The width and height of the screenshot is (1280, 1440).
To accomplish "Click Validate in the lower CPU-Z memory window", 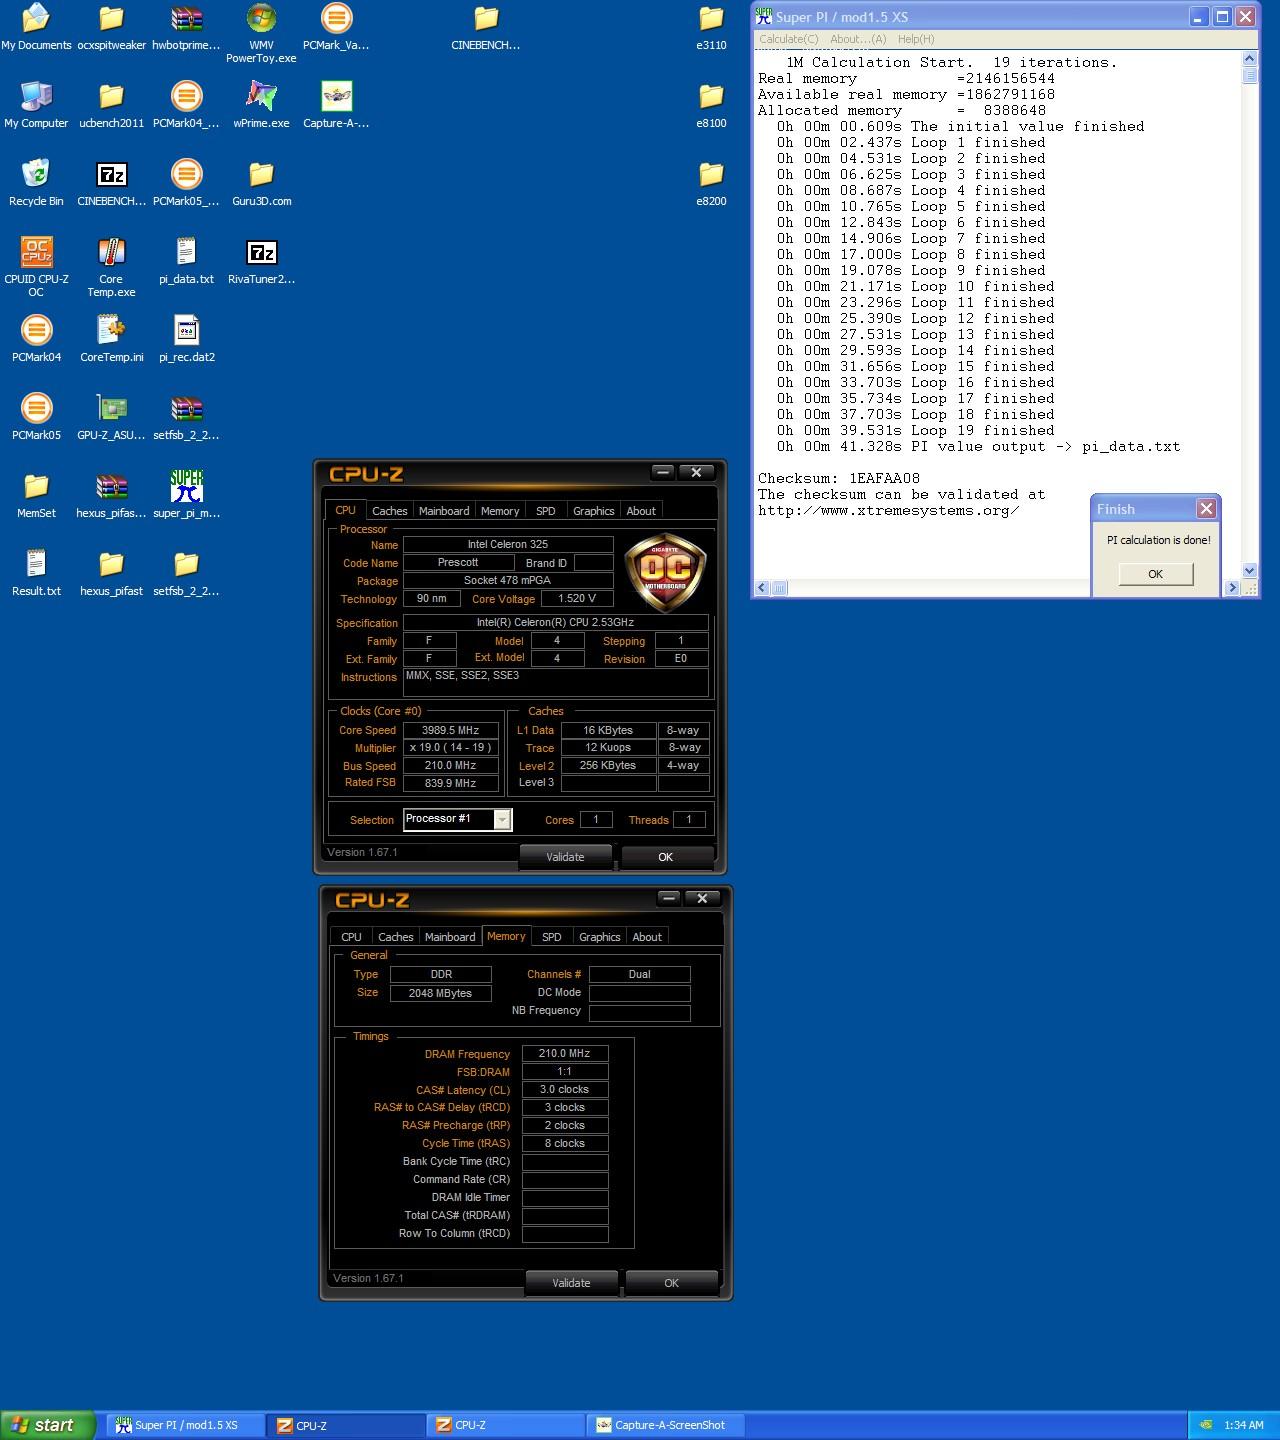I will [x=571, y=1283].
